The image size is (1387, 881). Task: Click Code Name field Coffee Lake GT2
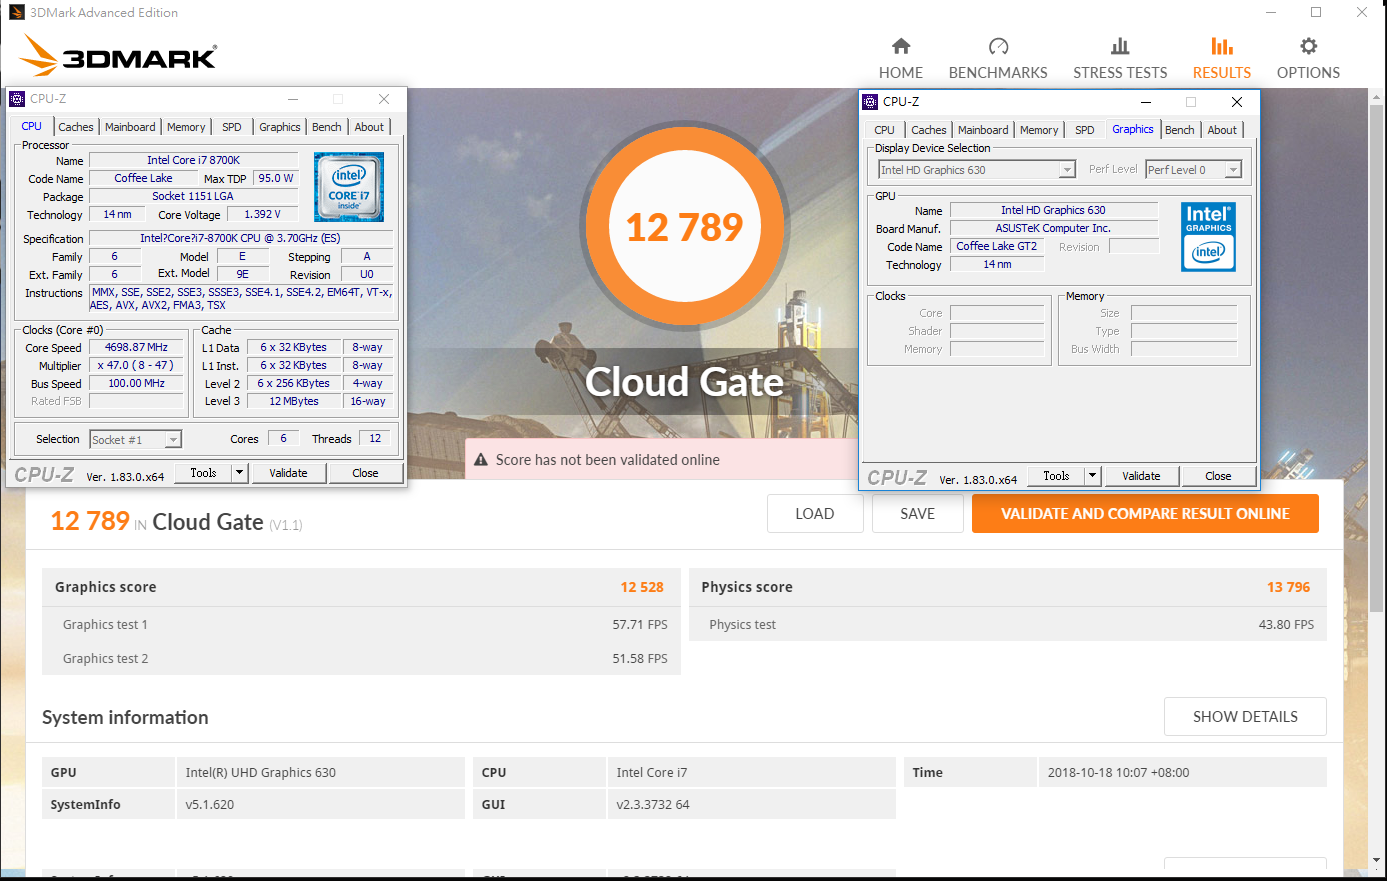point(997,246)
